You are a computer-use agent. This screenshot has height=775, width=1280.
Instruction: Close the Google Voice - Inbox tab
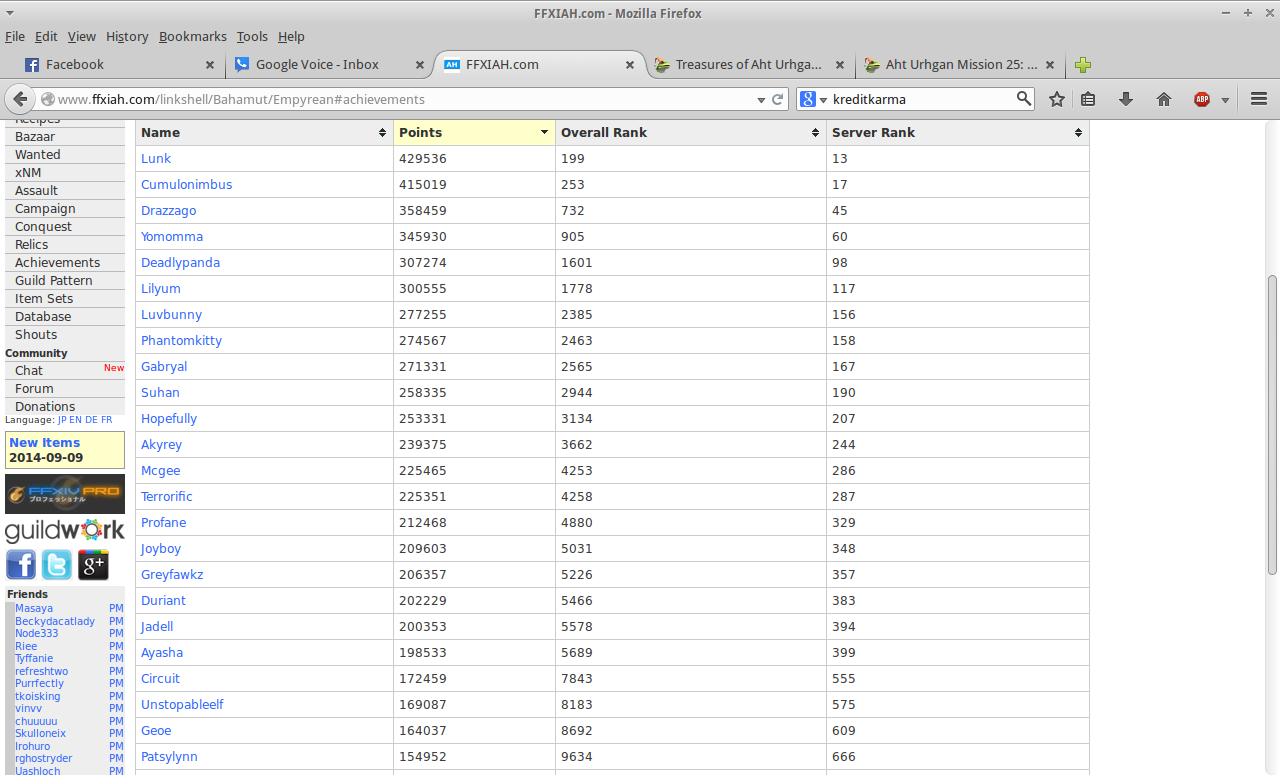[x=420, y=65]
